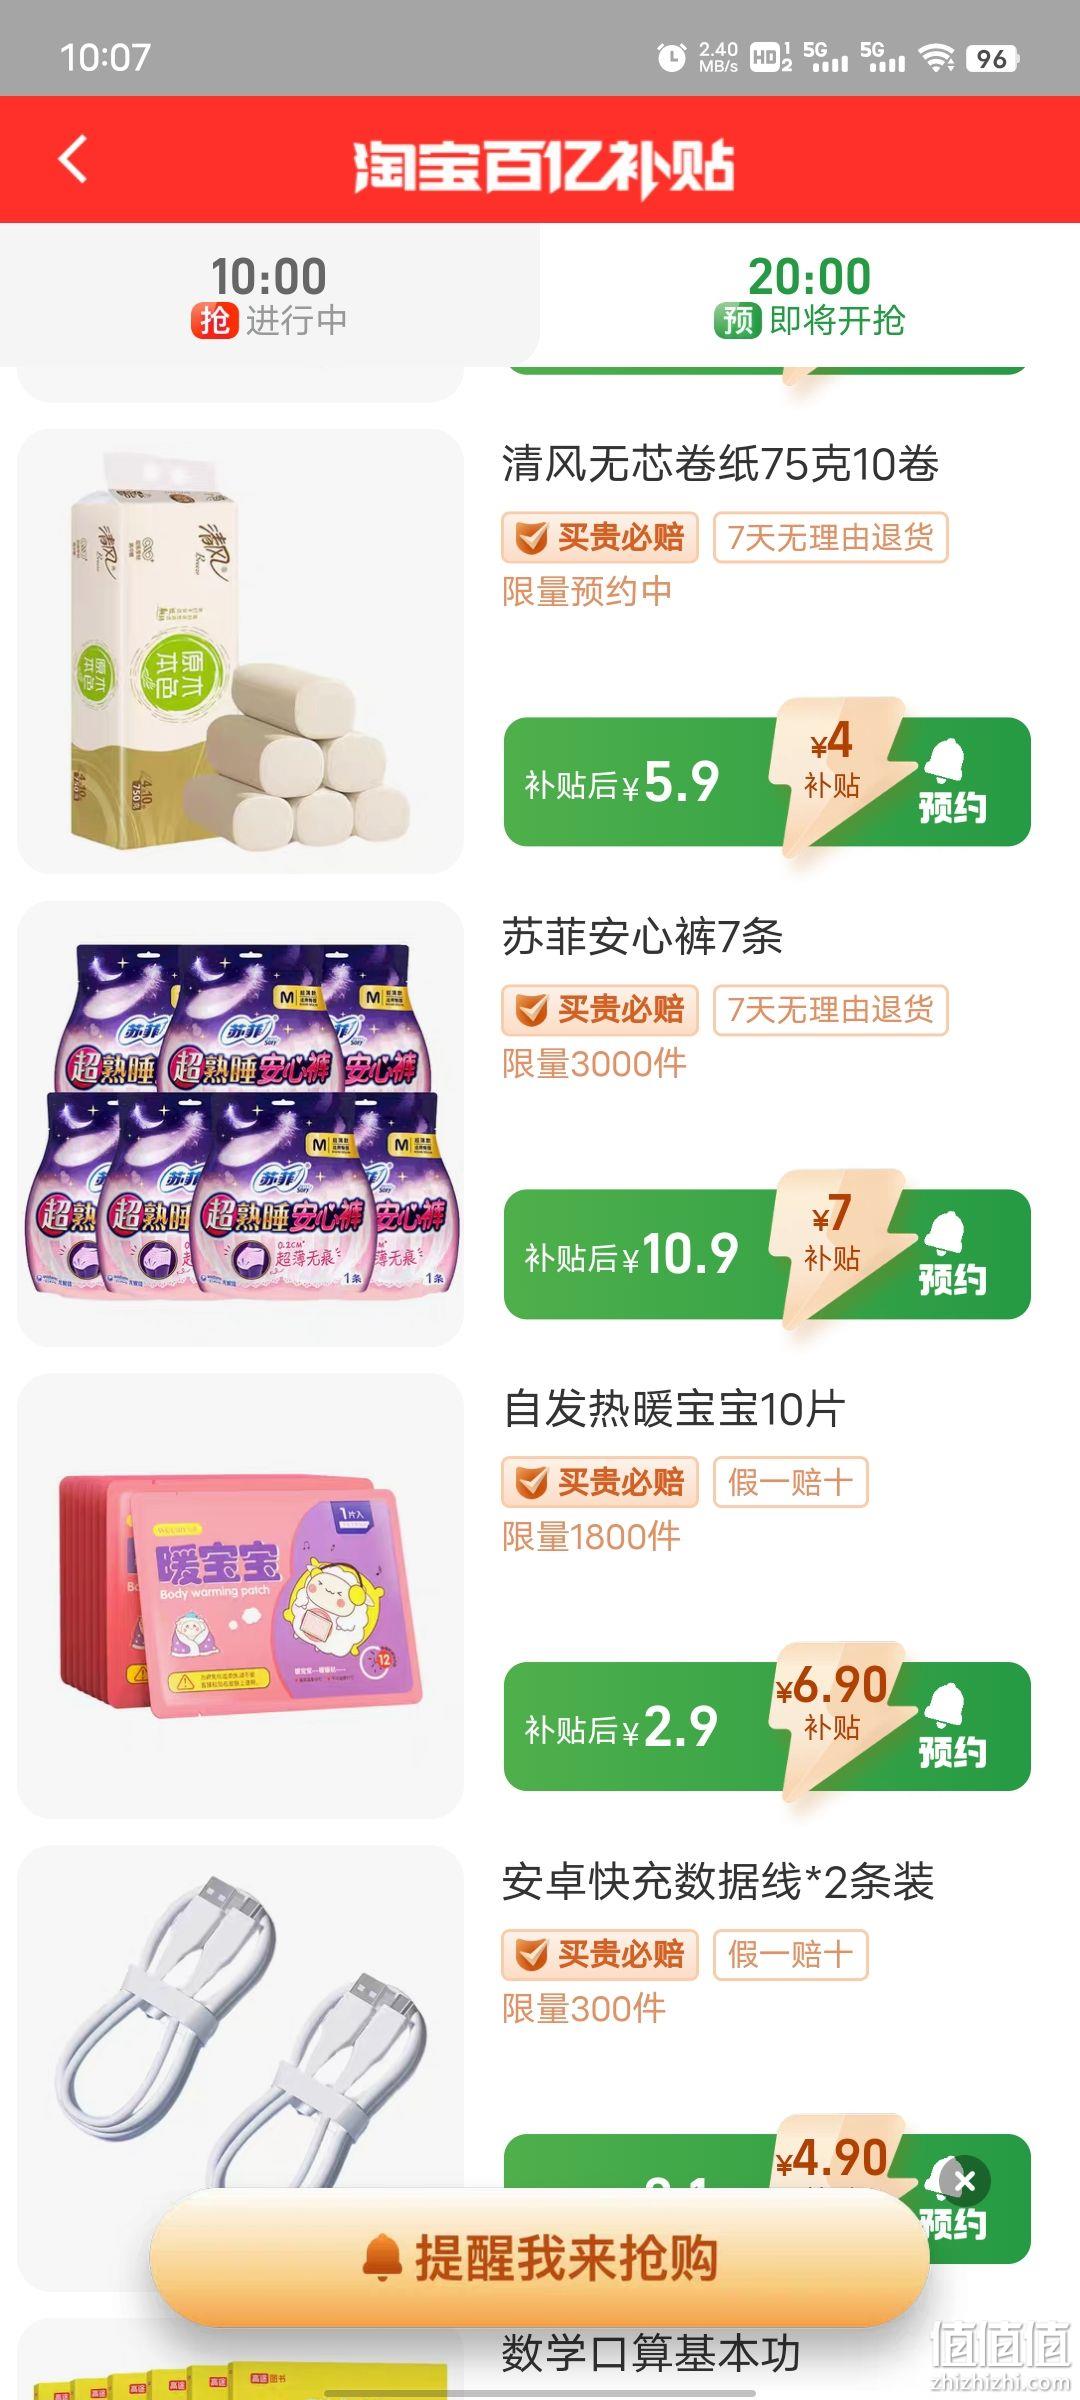The height and width of the screenshot is (2400, 1080).
Task: Tap 提醒我来抢购 reminder button
Action: (540, 2257)
